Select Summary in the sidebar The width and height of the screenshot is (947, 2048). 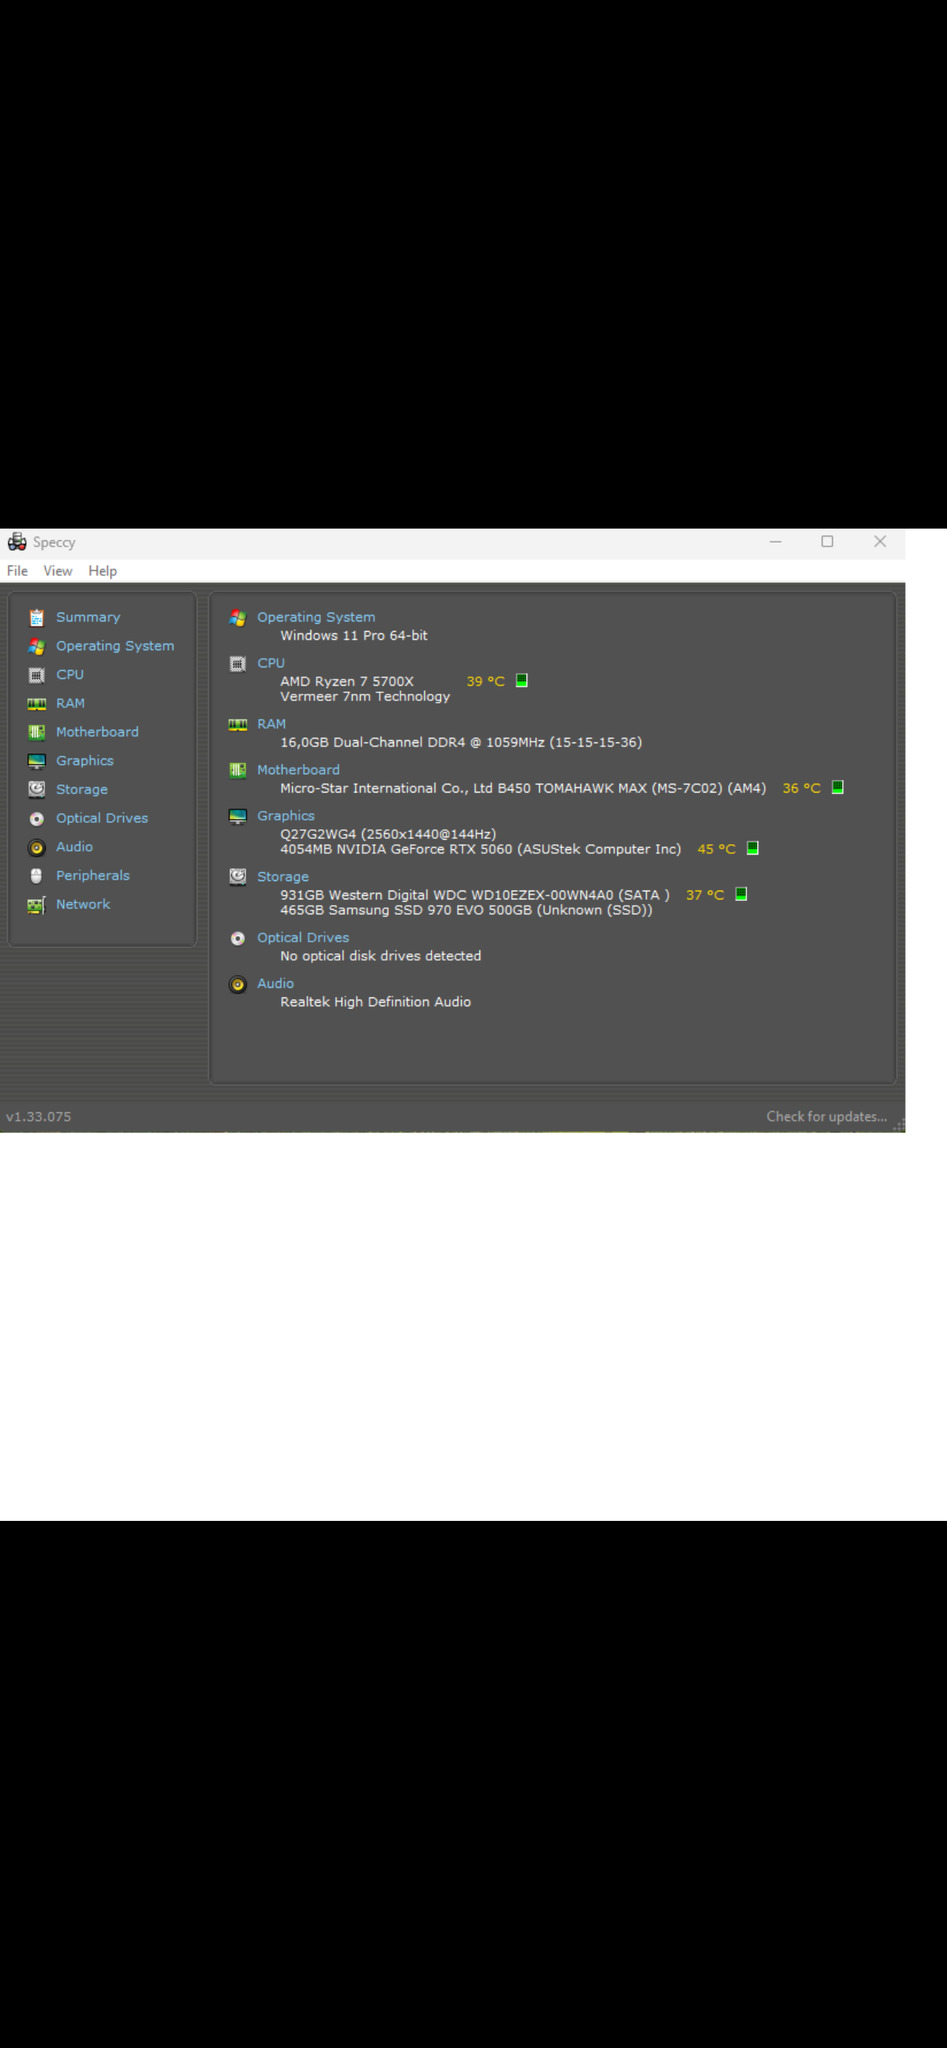[88, 617]
